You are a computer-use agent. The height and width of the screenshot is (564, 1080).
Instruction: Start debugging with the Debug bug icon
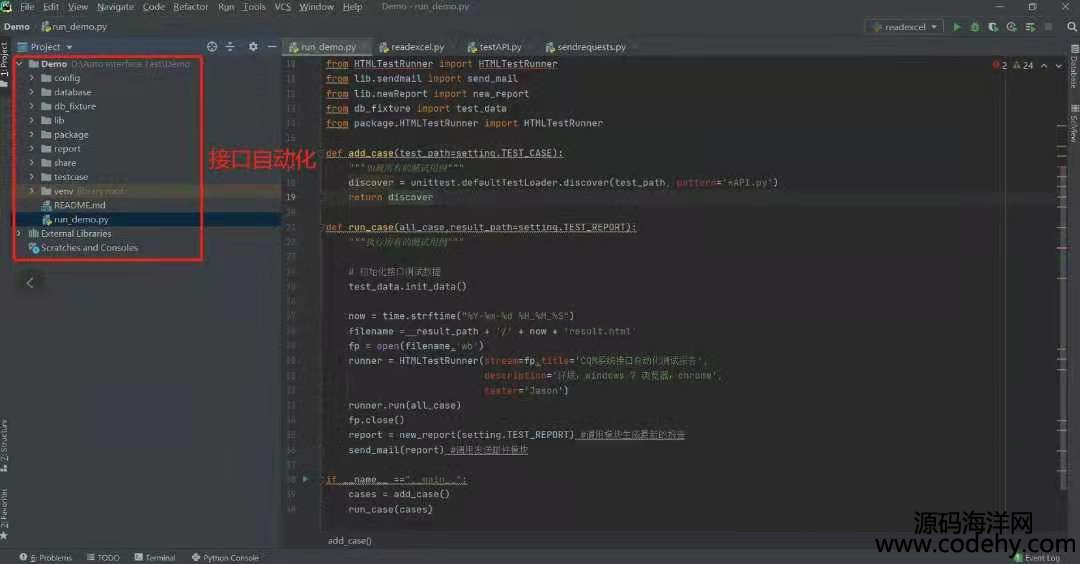975,27
